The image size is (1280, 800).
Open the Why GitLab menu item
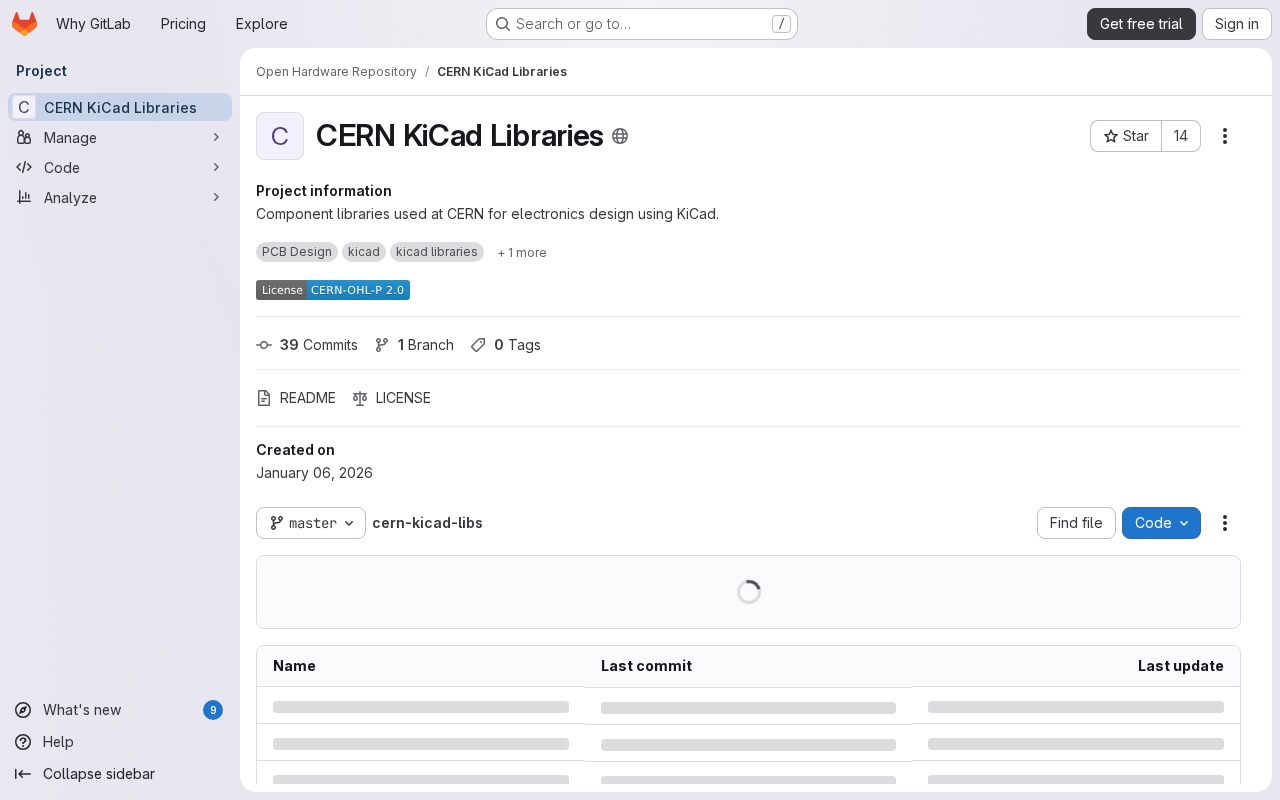pos(93,24)
